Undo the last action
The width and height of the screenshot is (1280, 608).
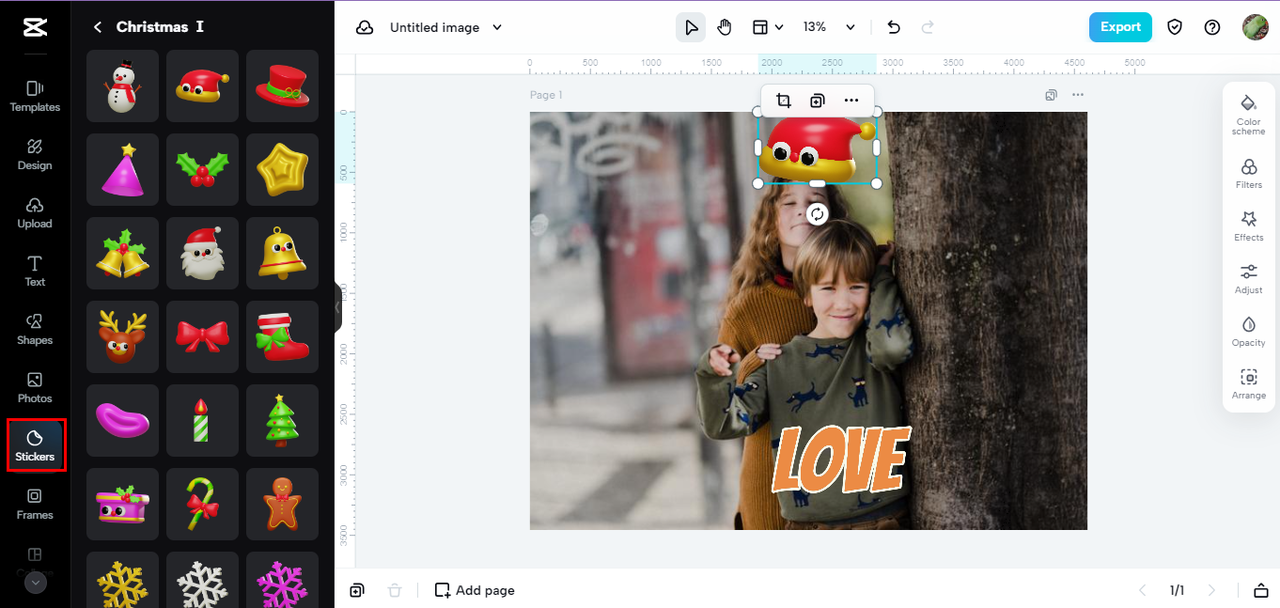point(894,27)
